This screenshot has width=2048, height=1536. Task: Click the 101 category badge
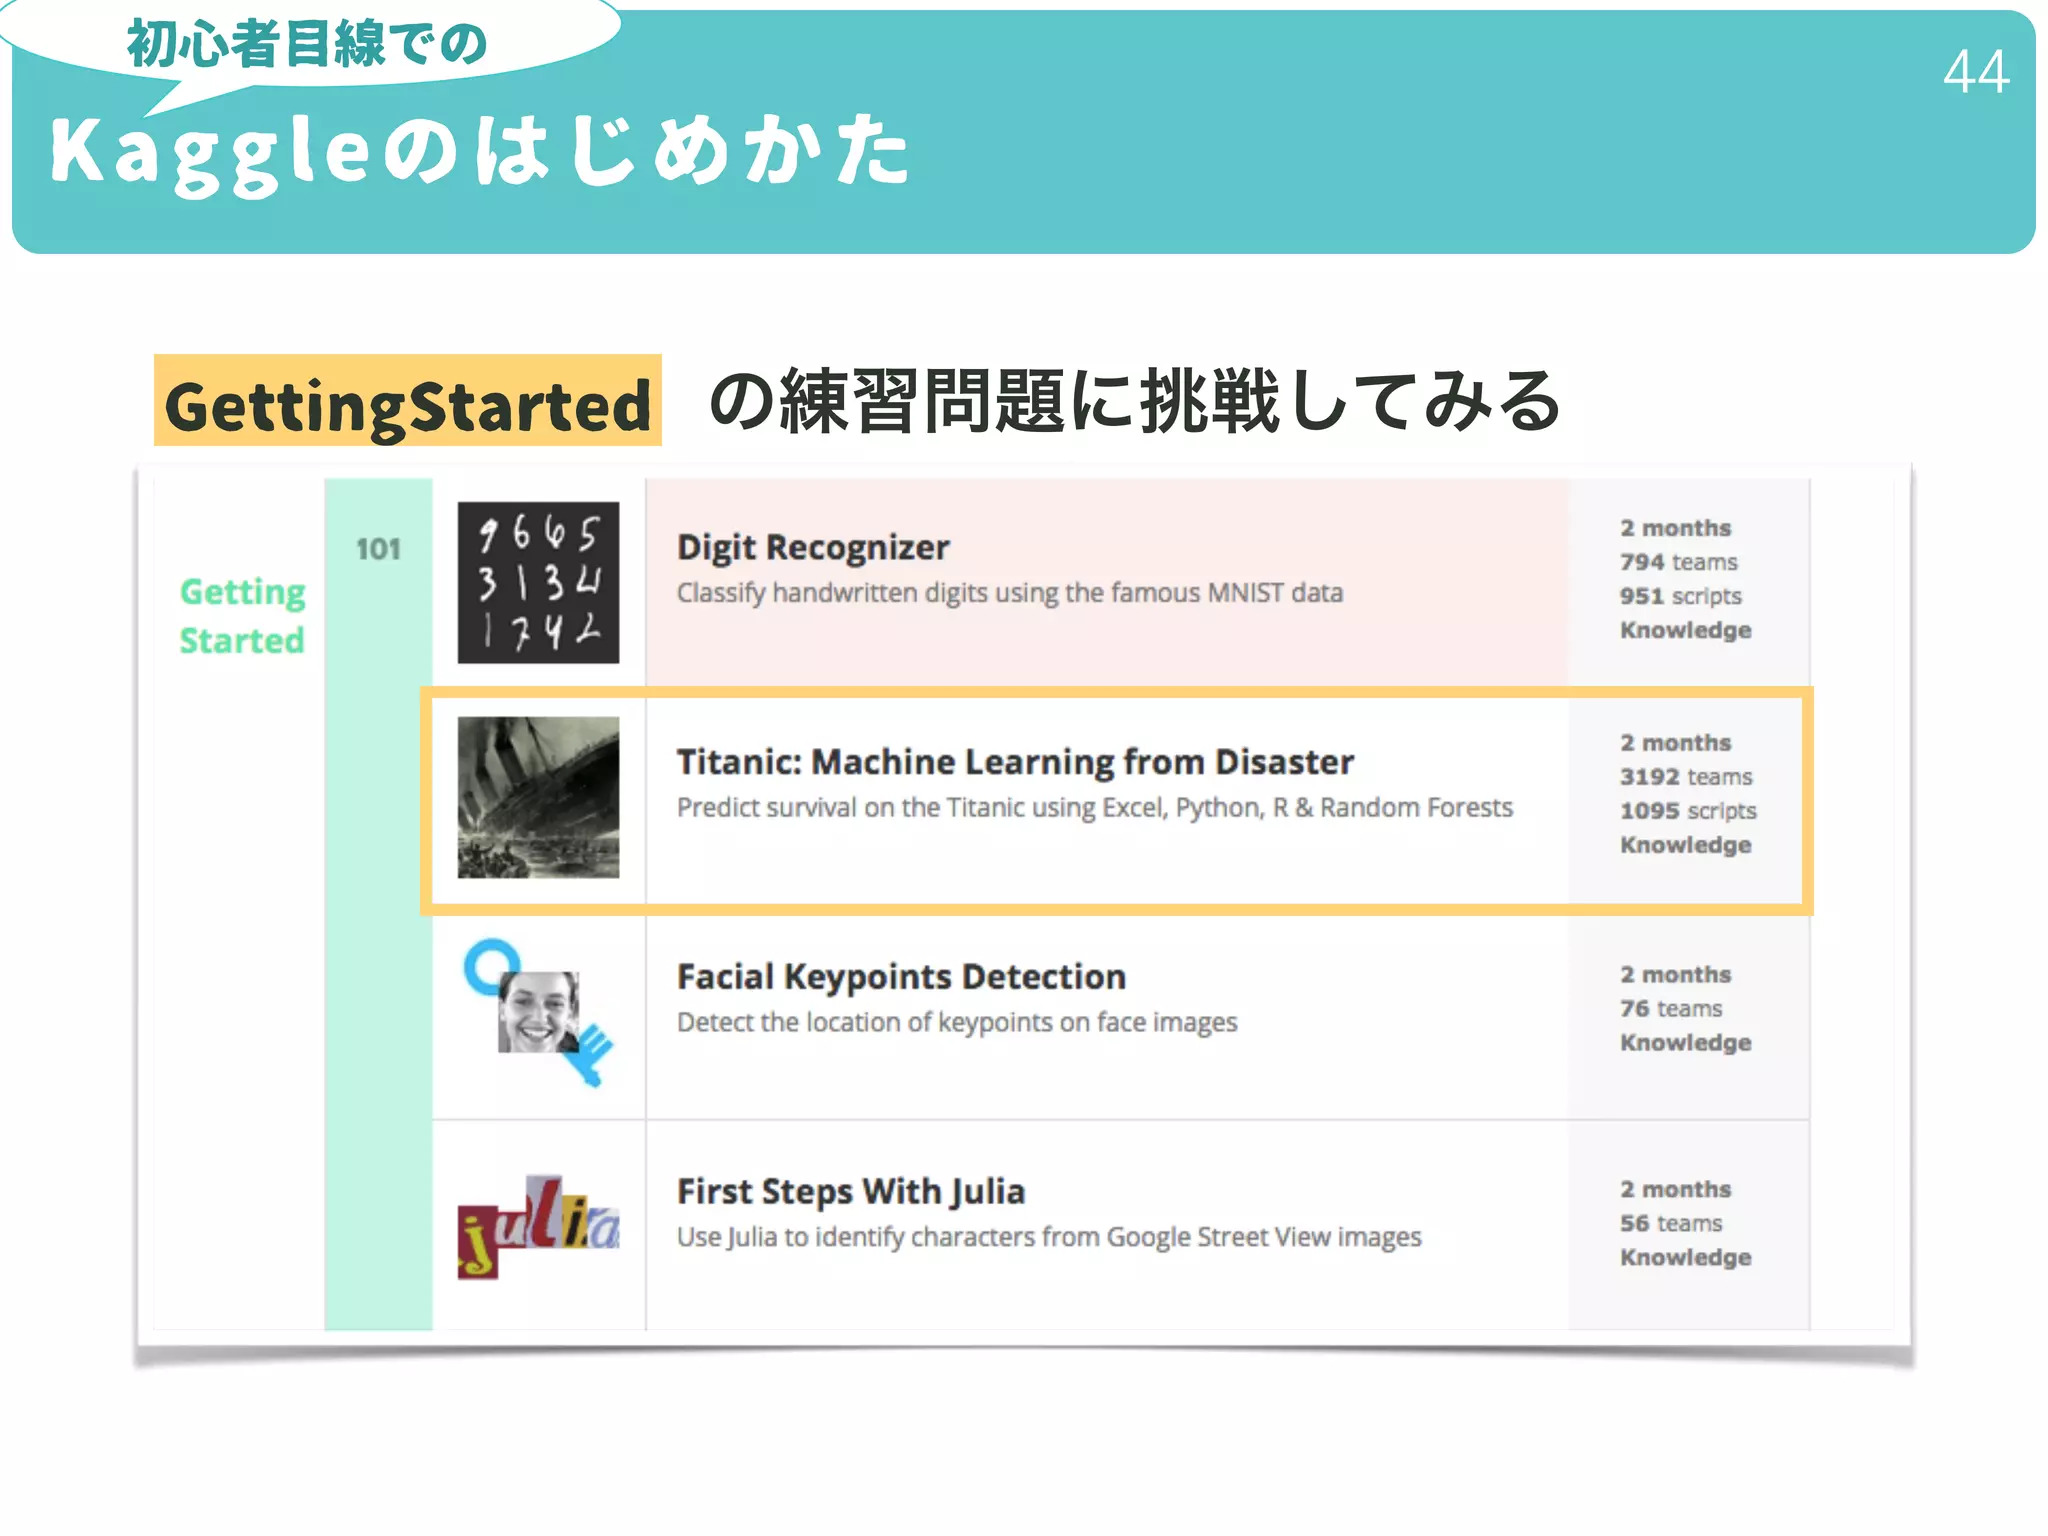point(378,549)
